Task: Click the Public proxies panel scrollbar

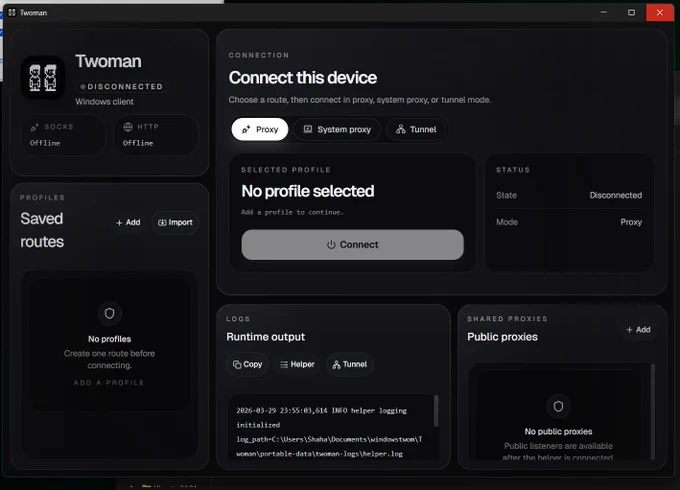Action: point(653,411)
